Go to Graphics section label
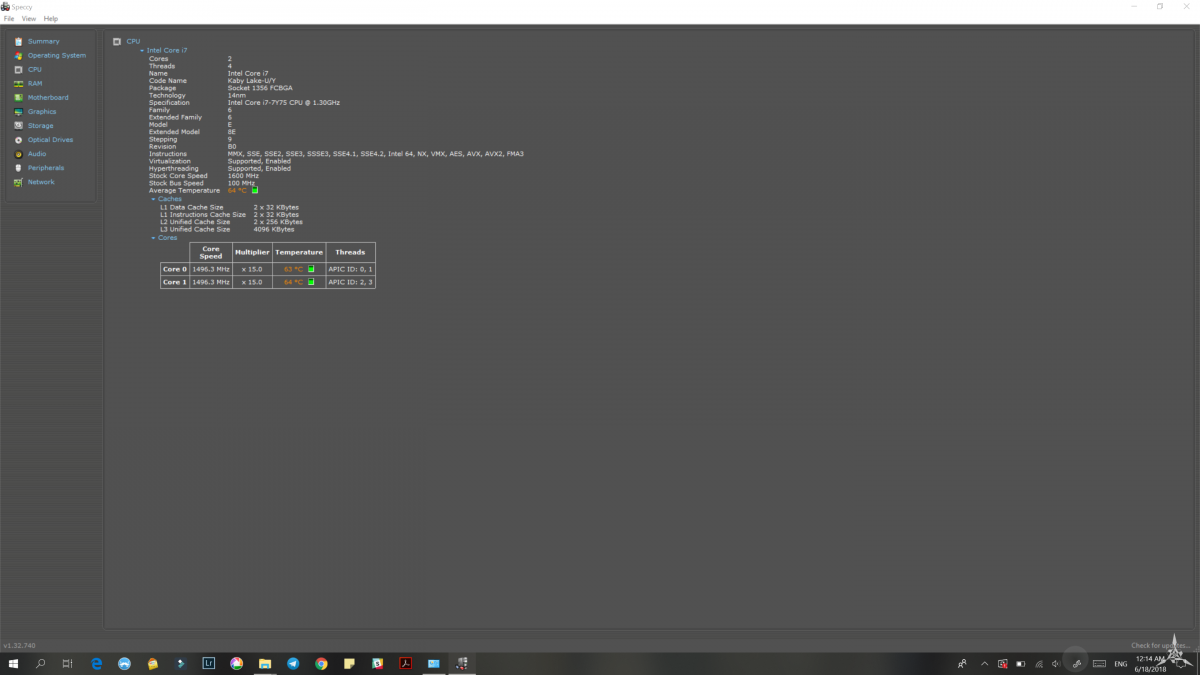1200x675 pixels. (42, 111)
